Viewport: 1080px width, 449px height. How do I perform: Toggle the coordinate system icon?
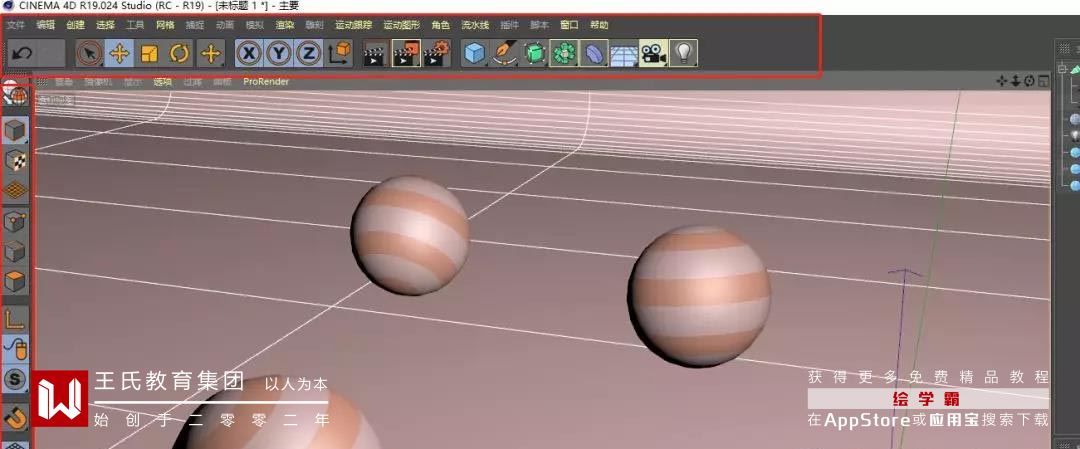click(x=339, y=53)
